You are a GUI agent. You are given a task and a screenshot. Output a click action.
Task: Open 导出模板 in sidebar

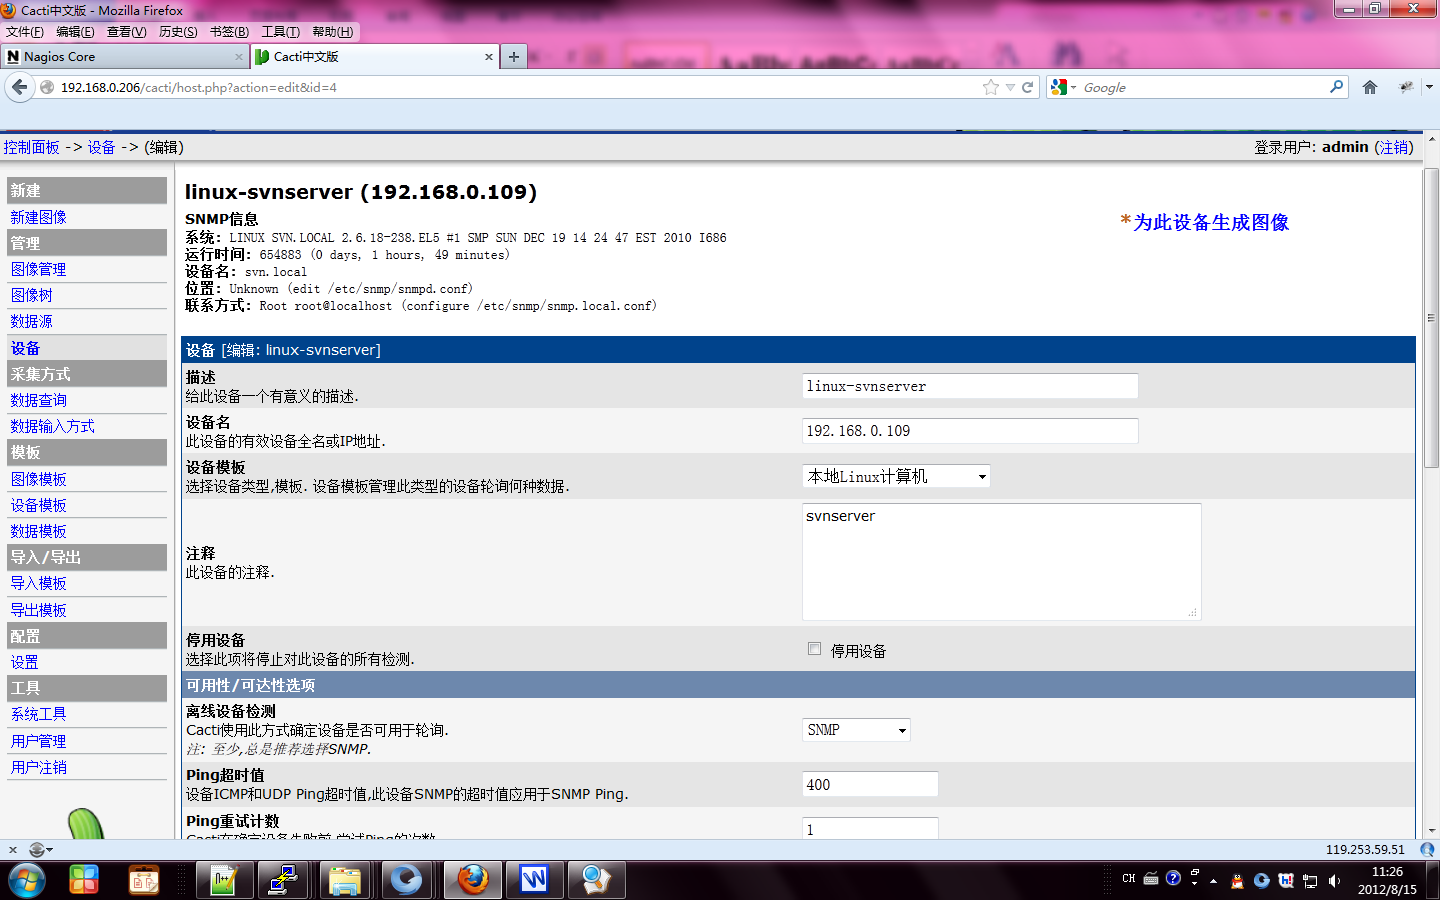38,610
